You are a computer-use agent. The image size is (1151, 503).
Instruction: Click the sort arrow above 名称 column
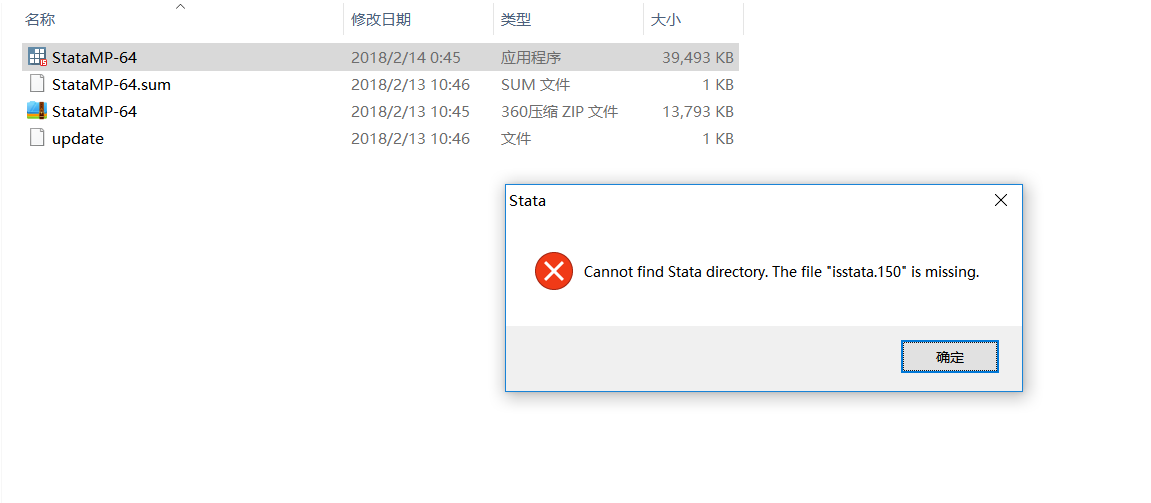(x=181, y=6)
